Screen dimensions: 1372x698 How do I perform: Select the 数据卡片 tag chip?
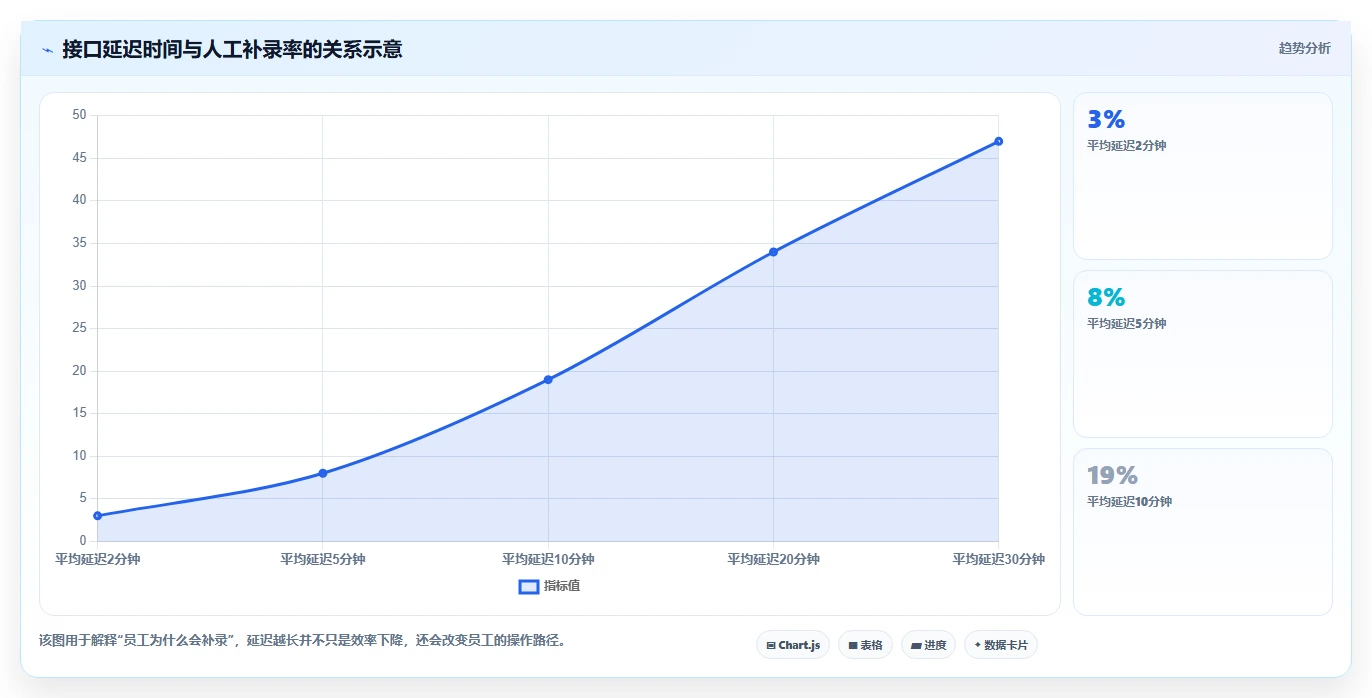1001,645
